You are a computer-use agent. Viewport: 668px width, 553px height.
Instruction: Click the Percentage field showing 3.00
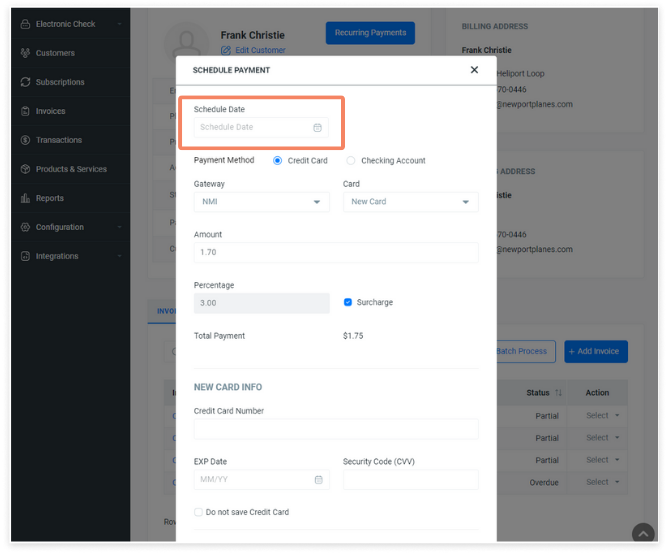click(x=262, y=303)
